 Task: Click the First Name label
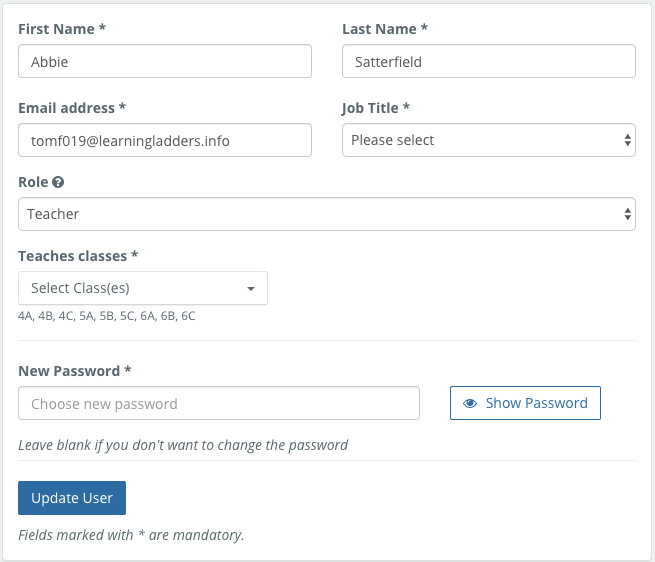(x=60, y=29)
